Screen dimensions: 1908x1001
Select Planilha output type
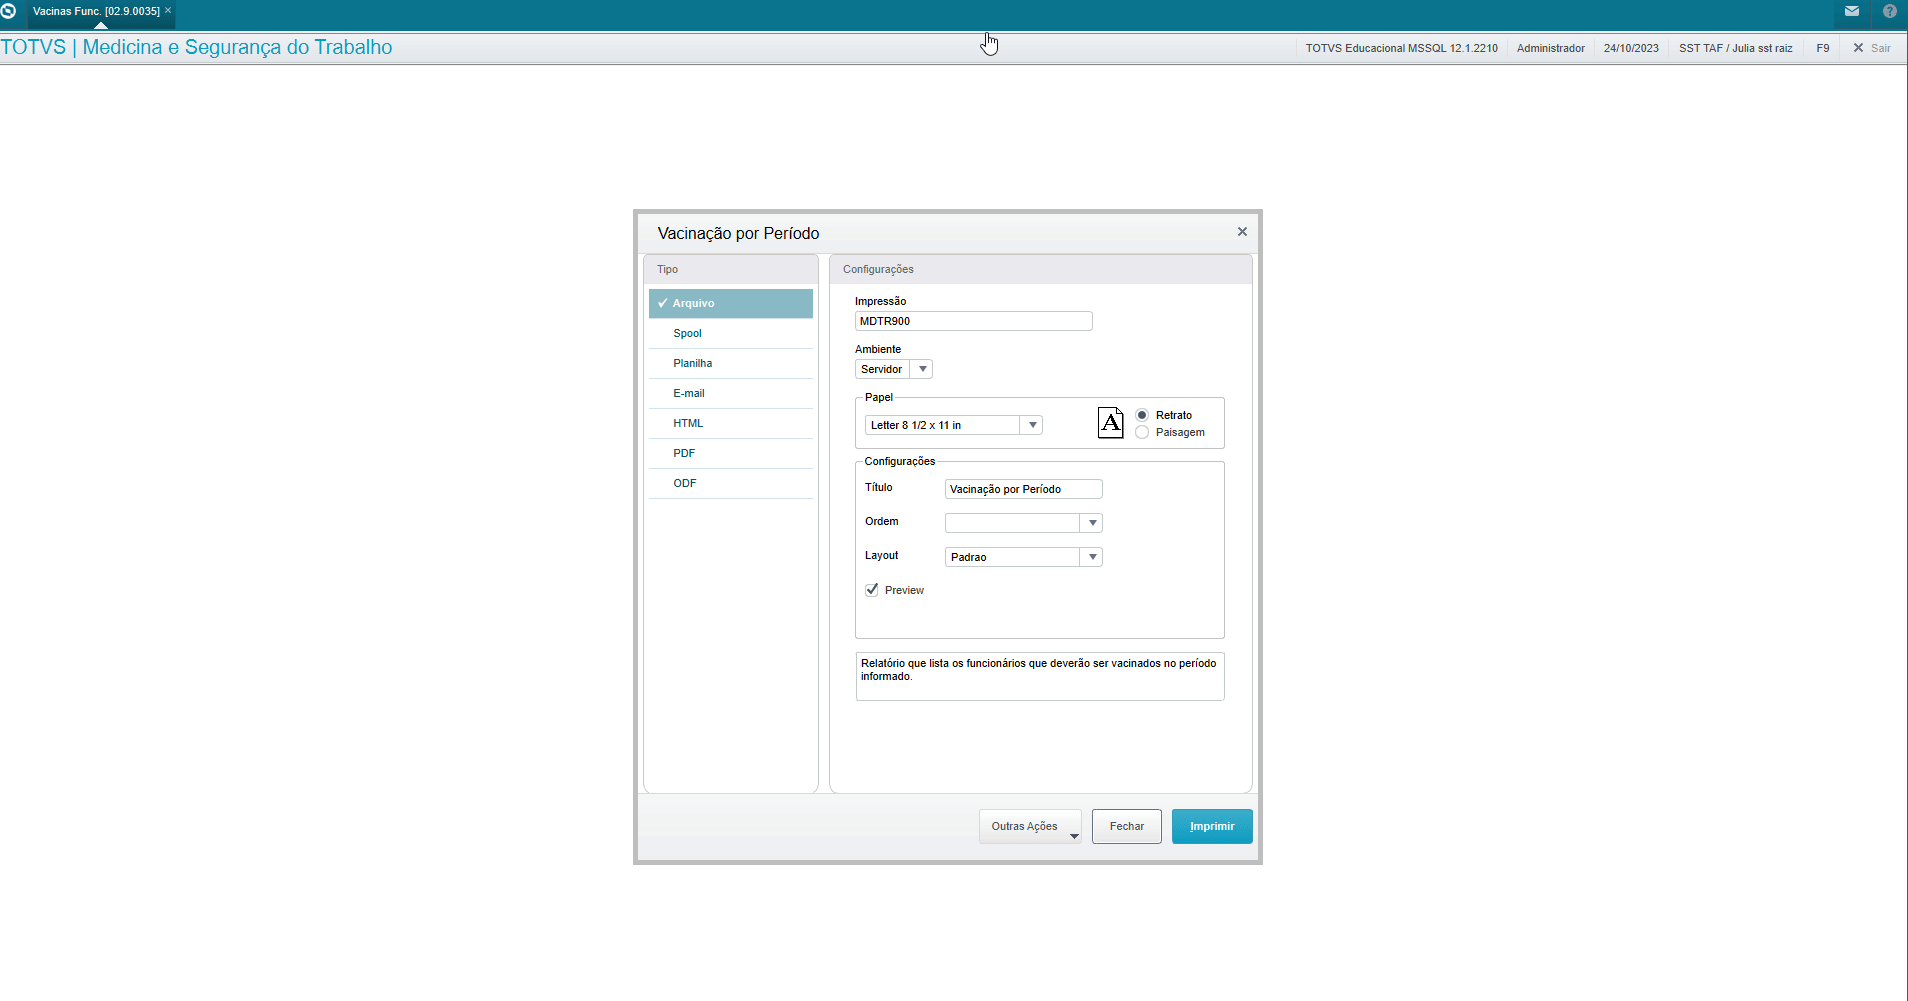[731, 363]
